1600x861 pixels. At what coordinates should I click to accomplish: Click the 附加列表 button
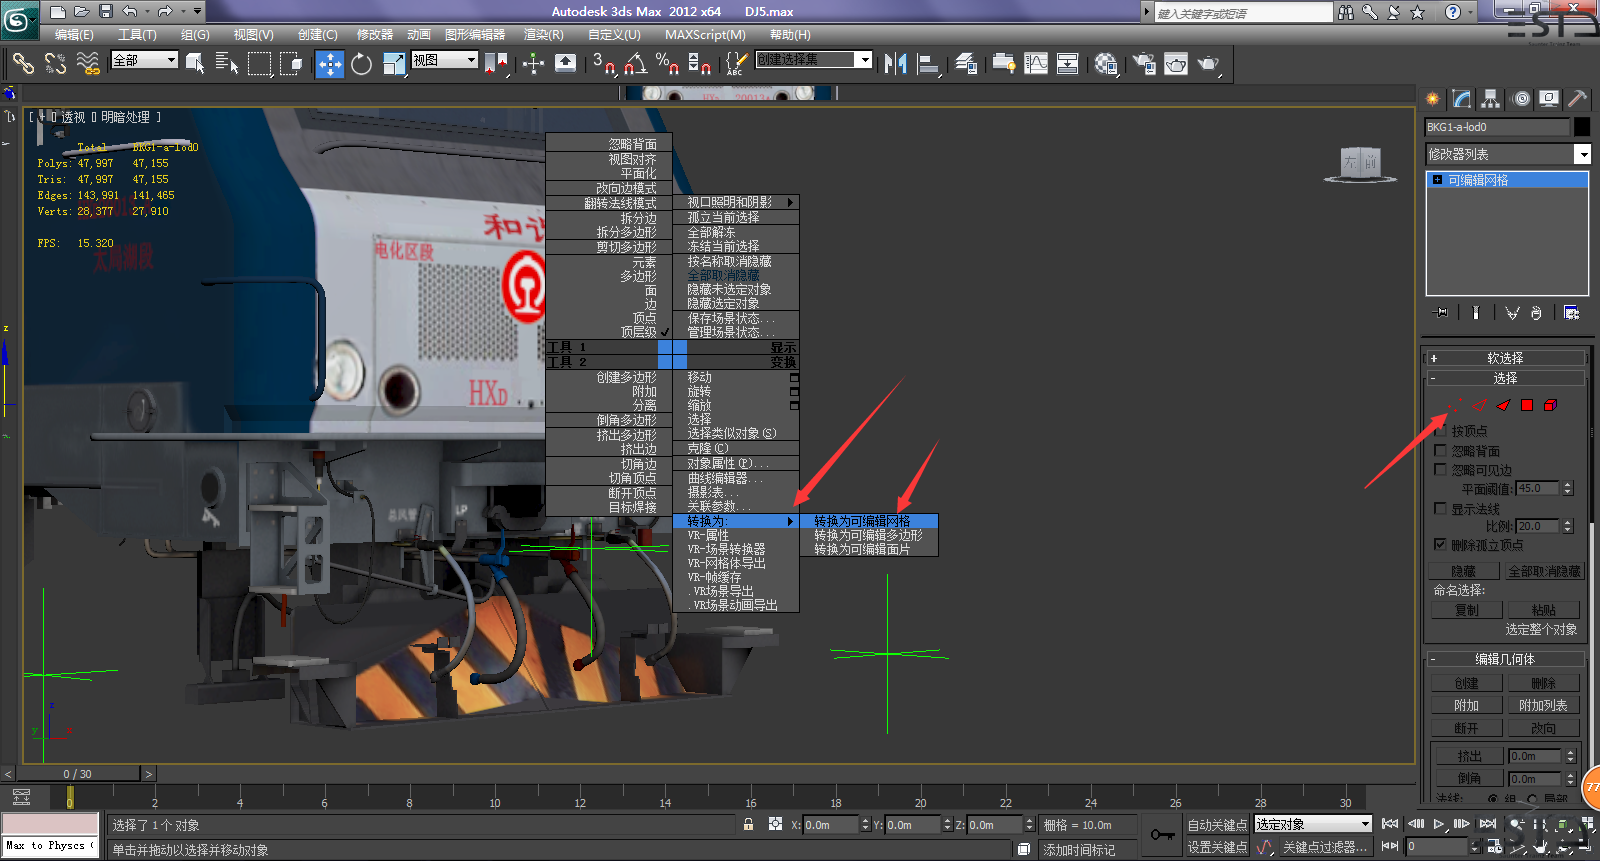tap(1543, 705)
